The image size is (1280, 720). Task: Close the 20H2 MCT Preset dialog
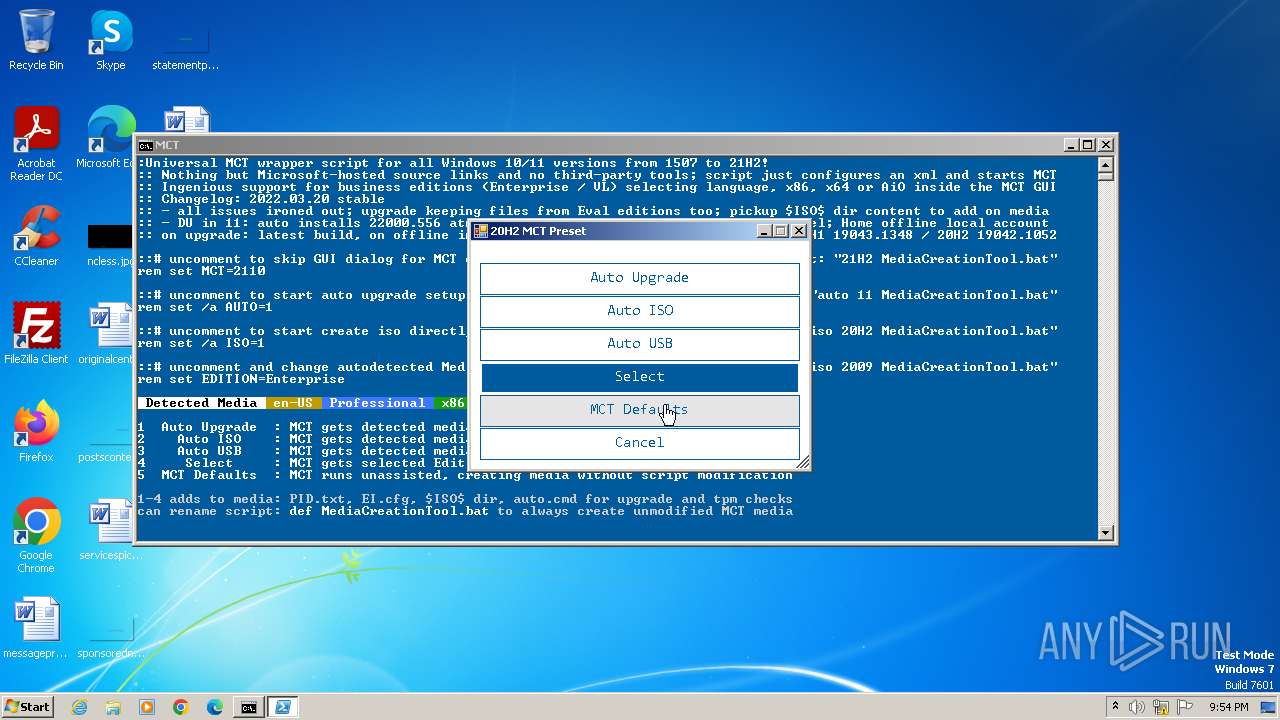798,231
